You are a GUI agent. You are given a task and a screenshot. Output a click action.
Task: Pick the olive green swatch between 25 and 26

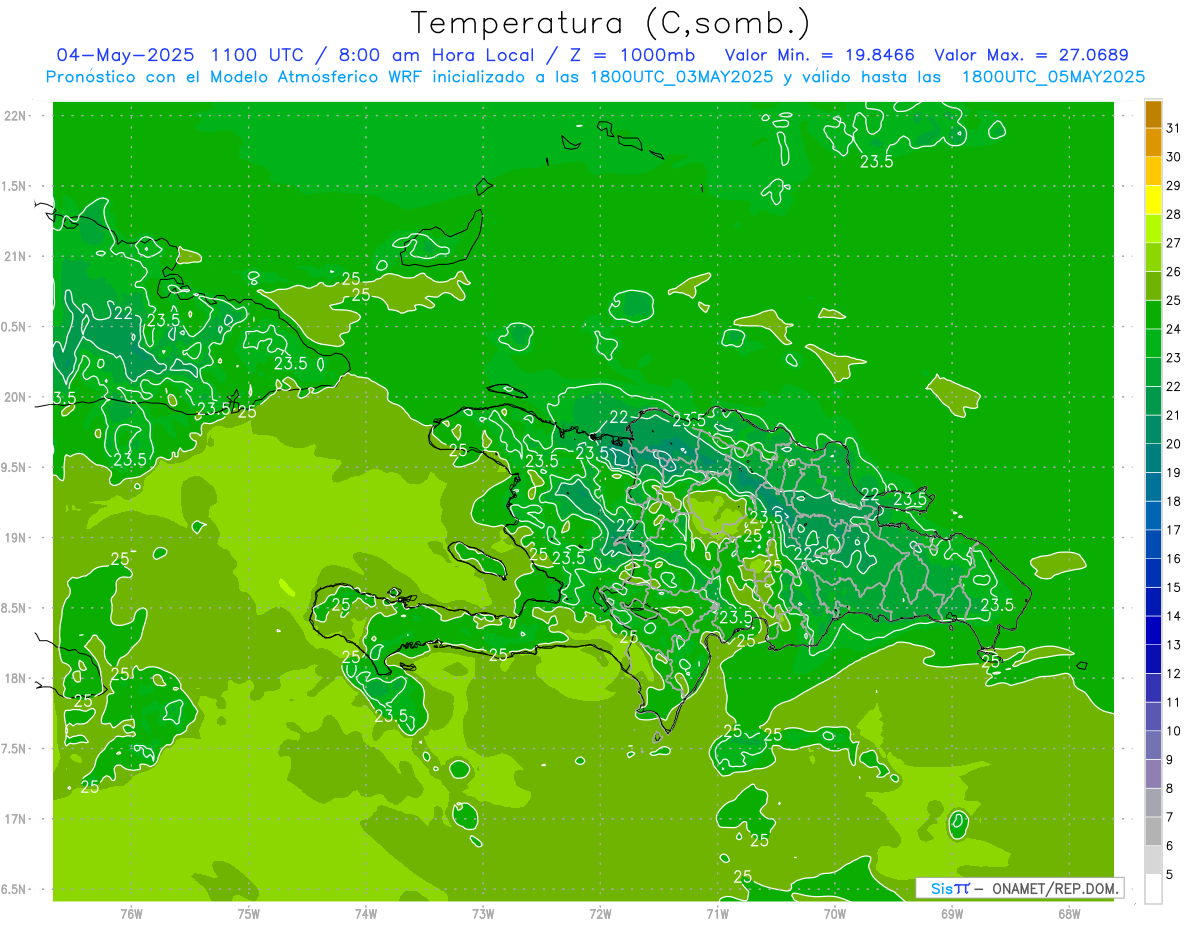(1153, 286)
